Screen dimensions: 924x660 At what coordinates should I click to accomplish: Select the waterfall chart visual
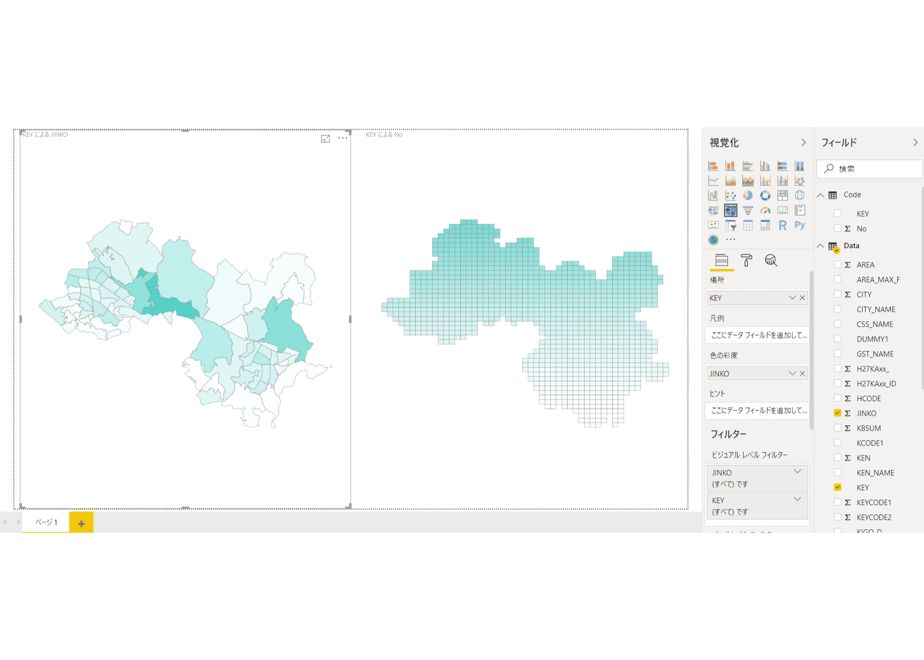(x=713, y=195)
